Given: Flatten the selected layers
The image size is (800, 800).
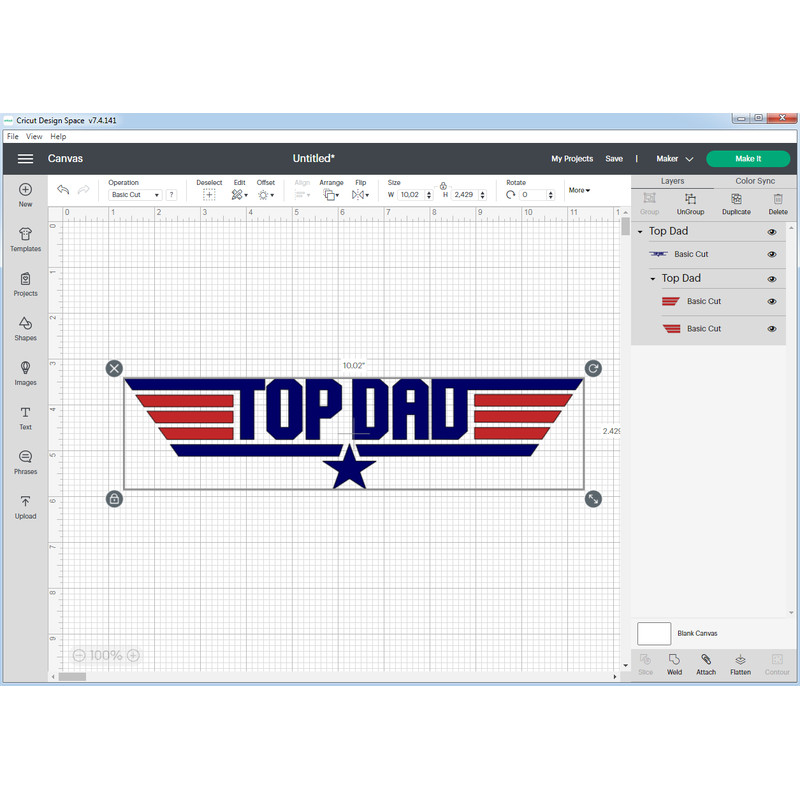Looking at the screenshot, I should [740, 663].
